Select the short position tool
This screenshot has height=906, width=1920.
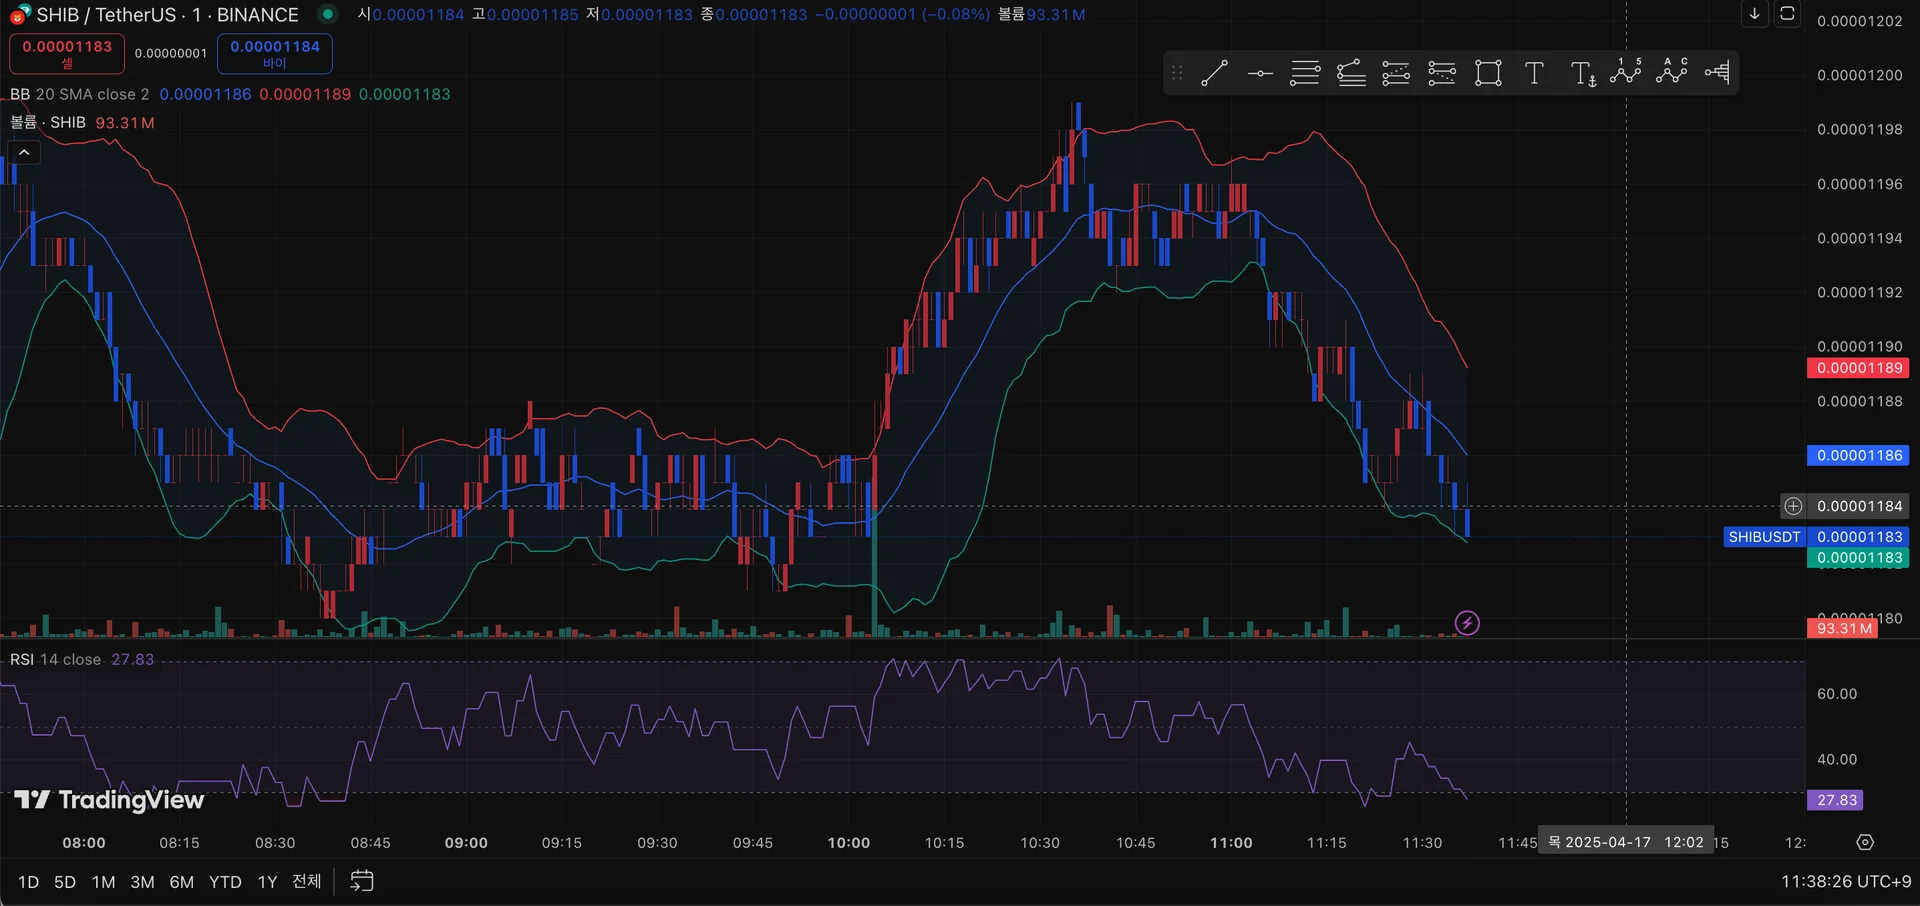point(1442,73)
